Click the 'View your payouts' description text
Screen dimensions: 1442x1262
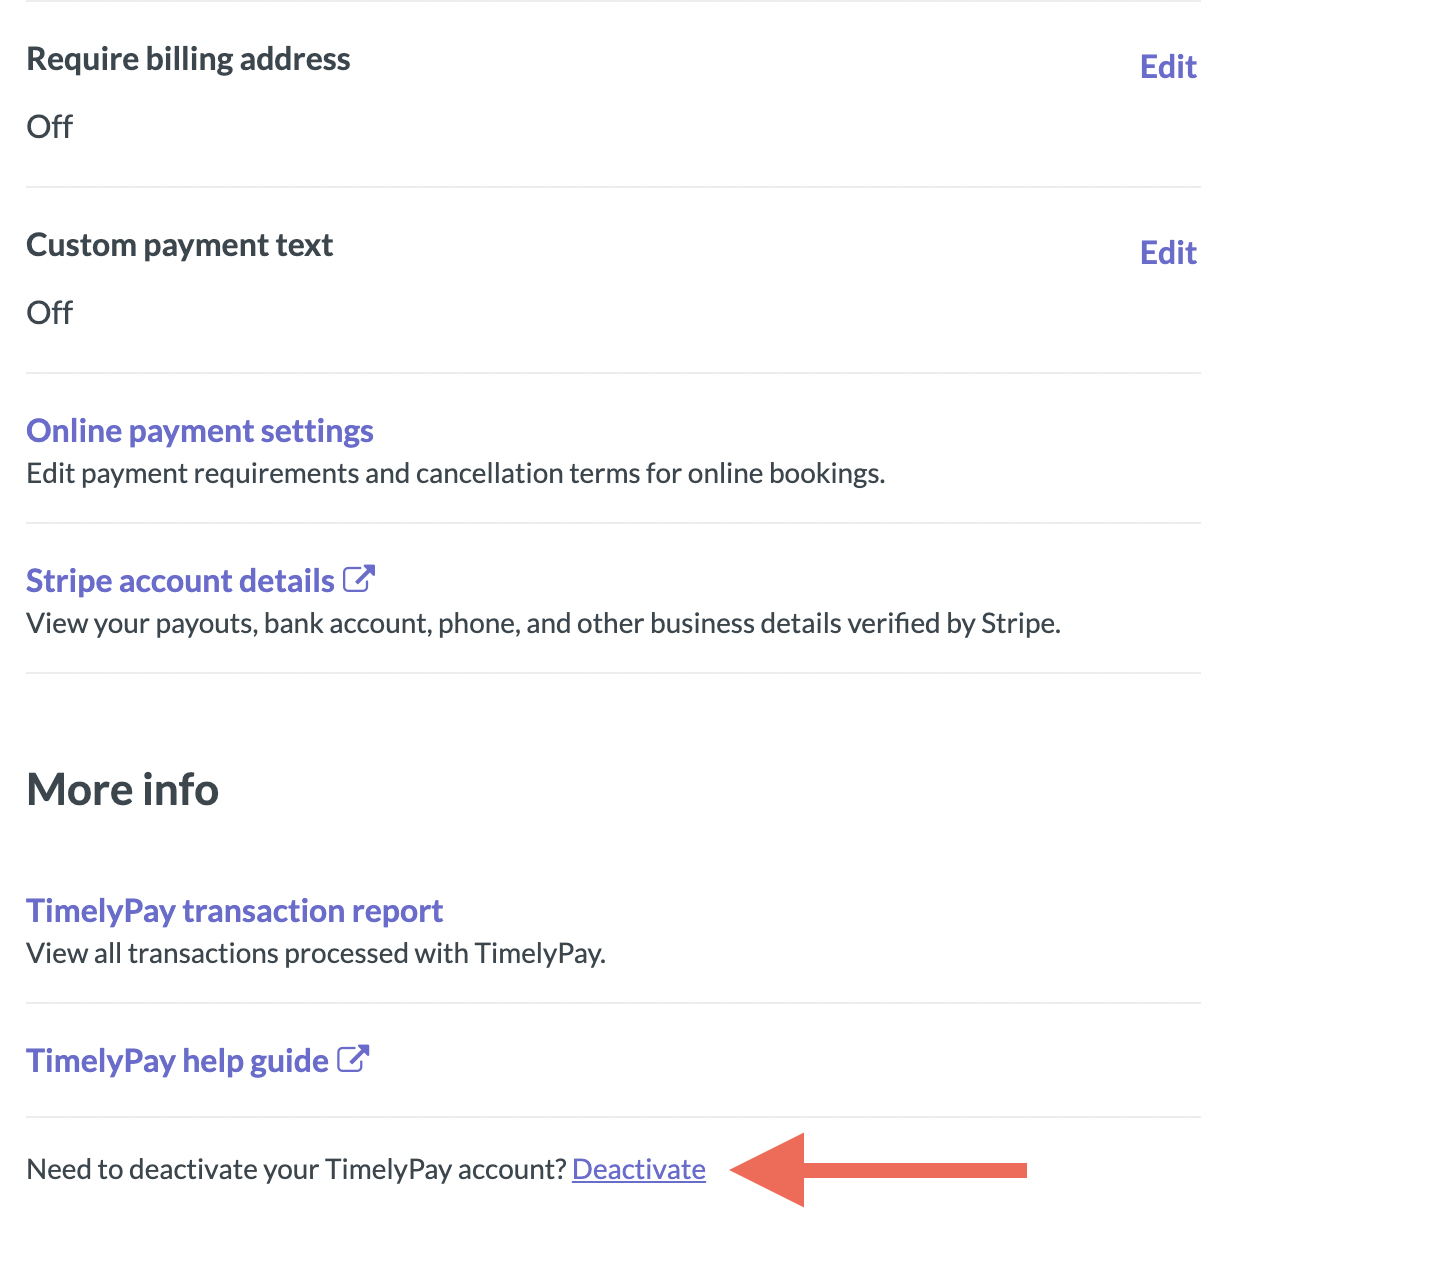point(543,623)
